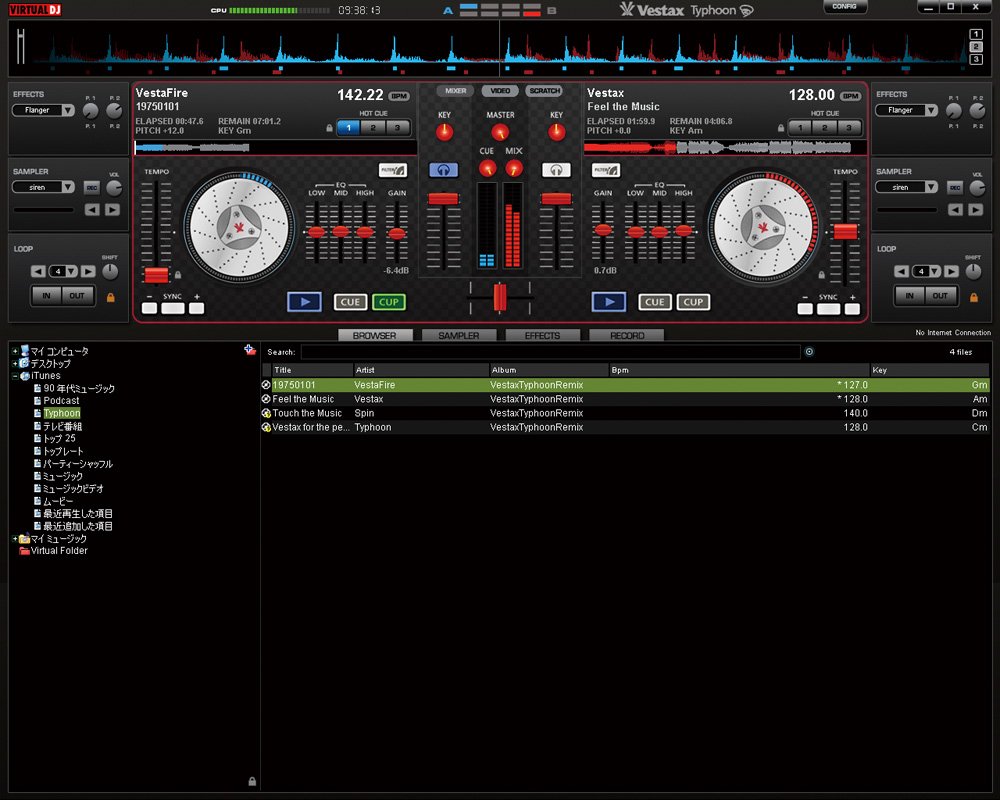Click the hot cue lock on right deck
The width and height of the screenshot is (1000, 800).
tap(780, 128)
